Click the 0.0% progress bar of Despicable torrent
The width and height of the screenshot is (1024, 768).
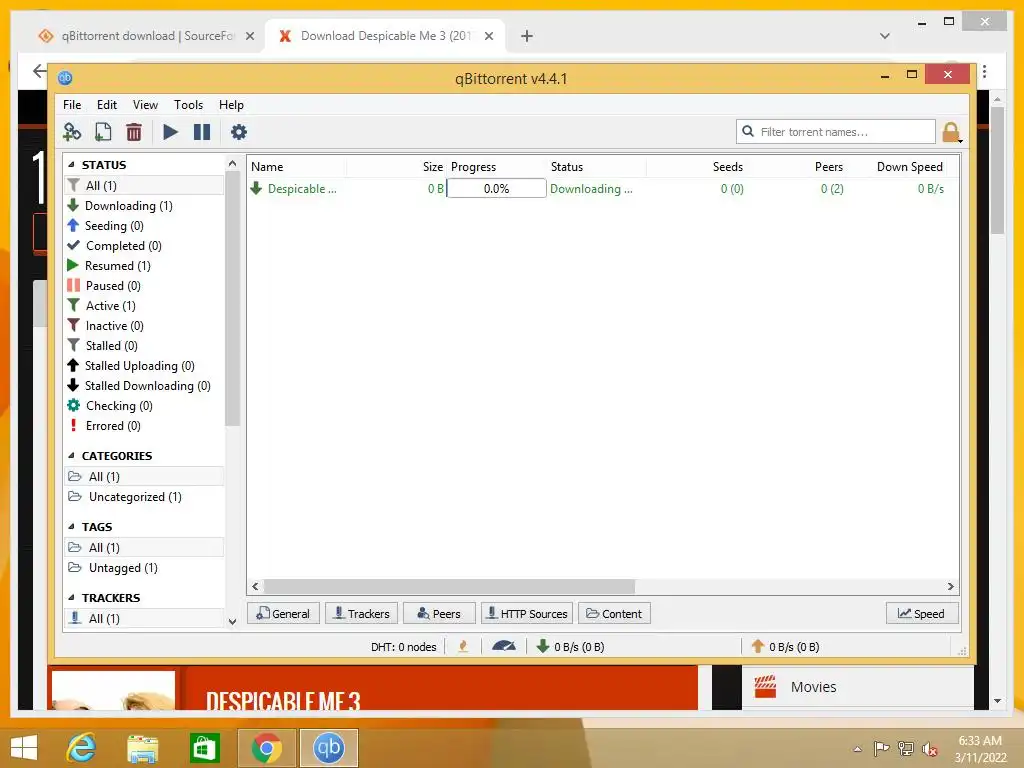[x=496, y=189]
